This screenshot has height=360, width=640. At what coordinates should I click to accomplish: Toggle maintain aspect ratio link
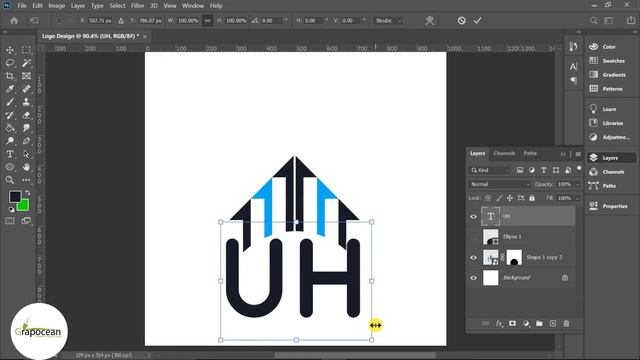tap(207, 20)
